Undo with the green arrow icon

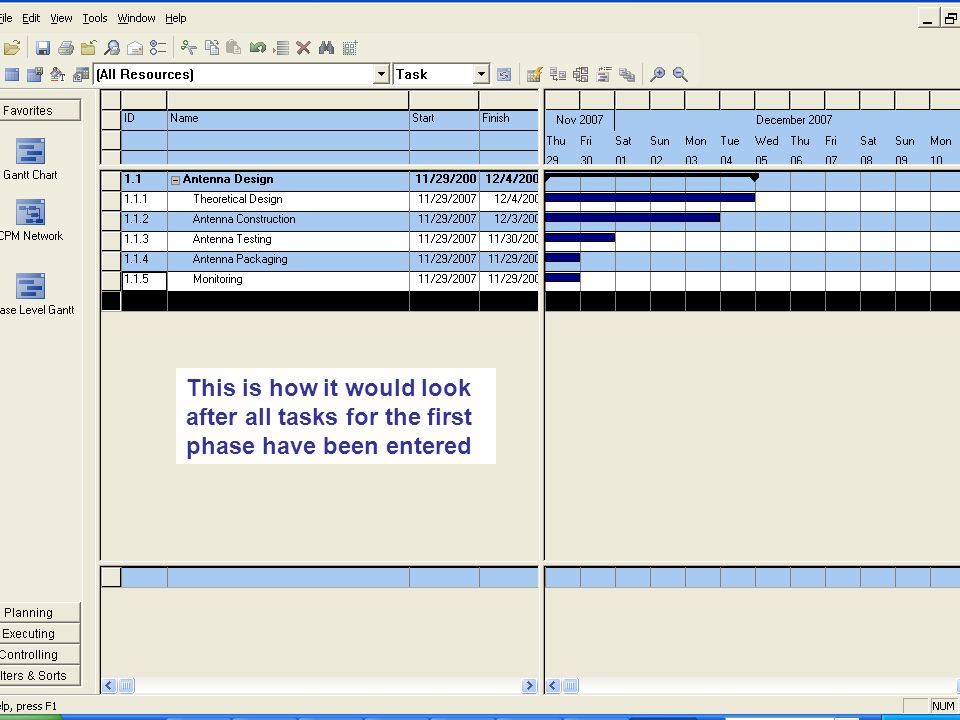click(257, 48)
